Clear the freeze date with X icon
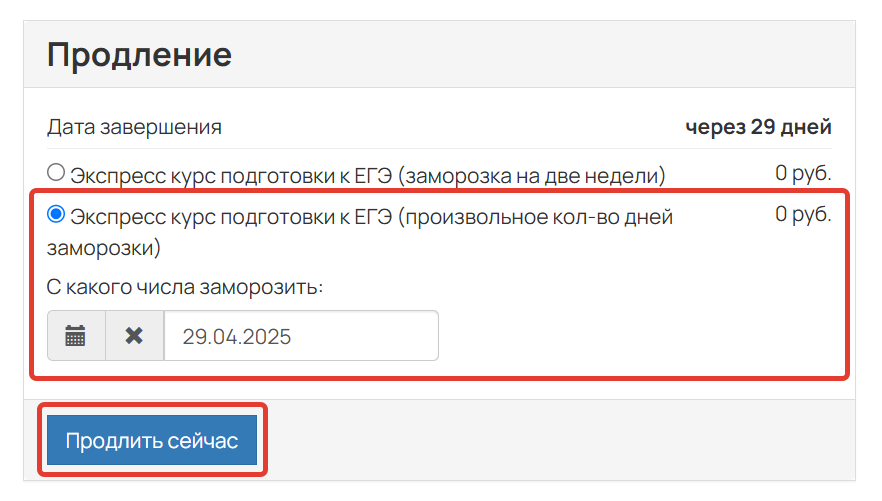Viewport: 882px width, 501px height. pos(134,336)
